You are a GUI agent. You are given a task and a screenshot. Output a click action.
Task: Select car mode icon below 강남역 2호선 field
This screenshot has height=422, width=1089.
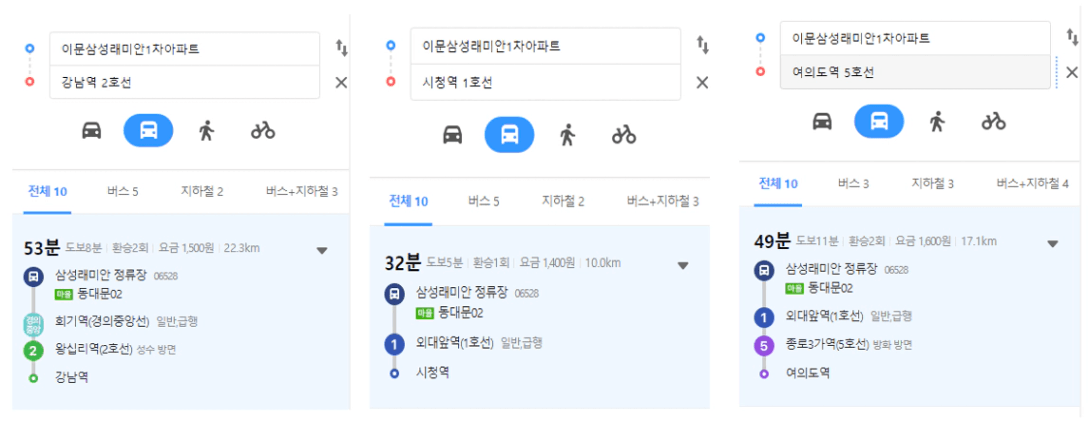pyautogui.click(x=92, y=130)
